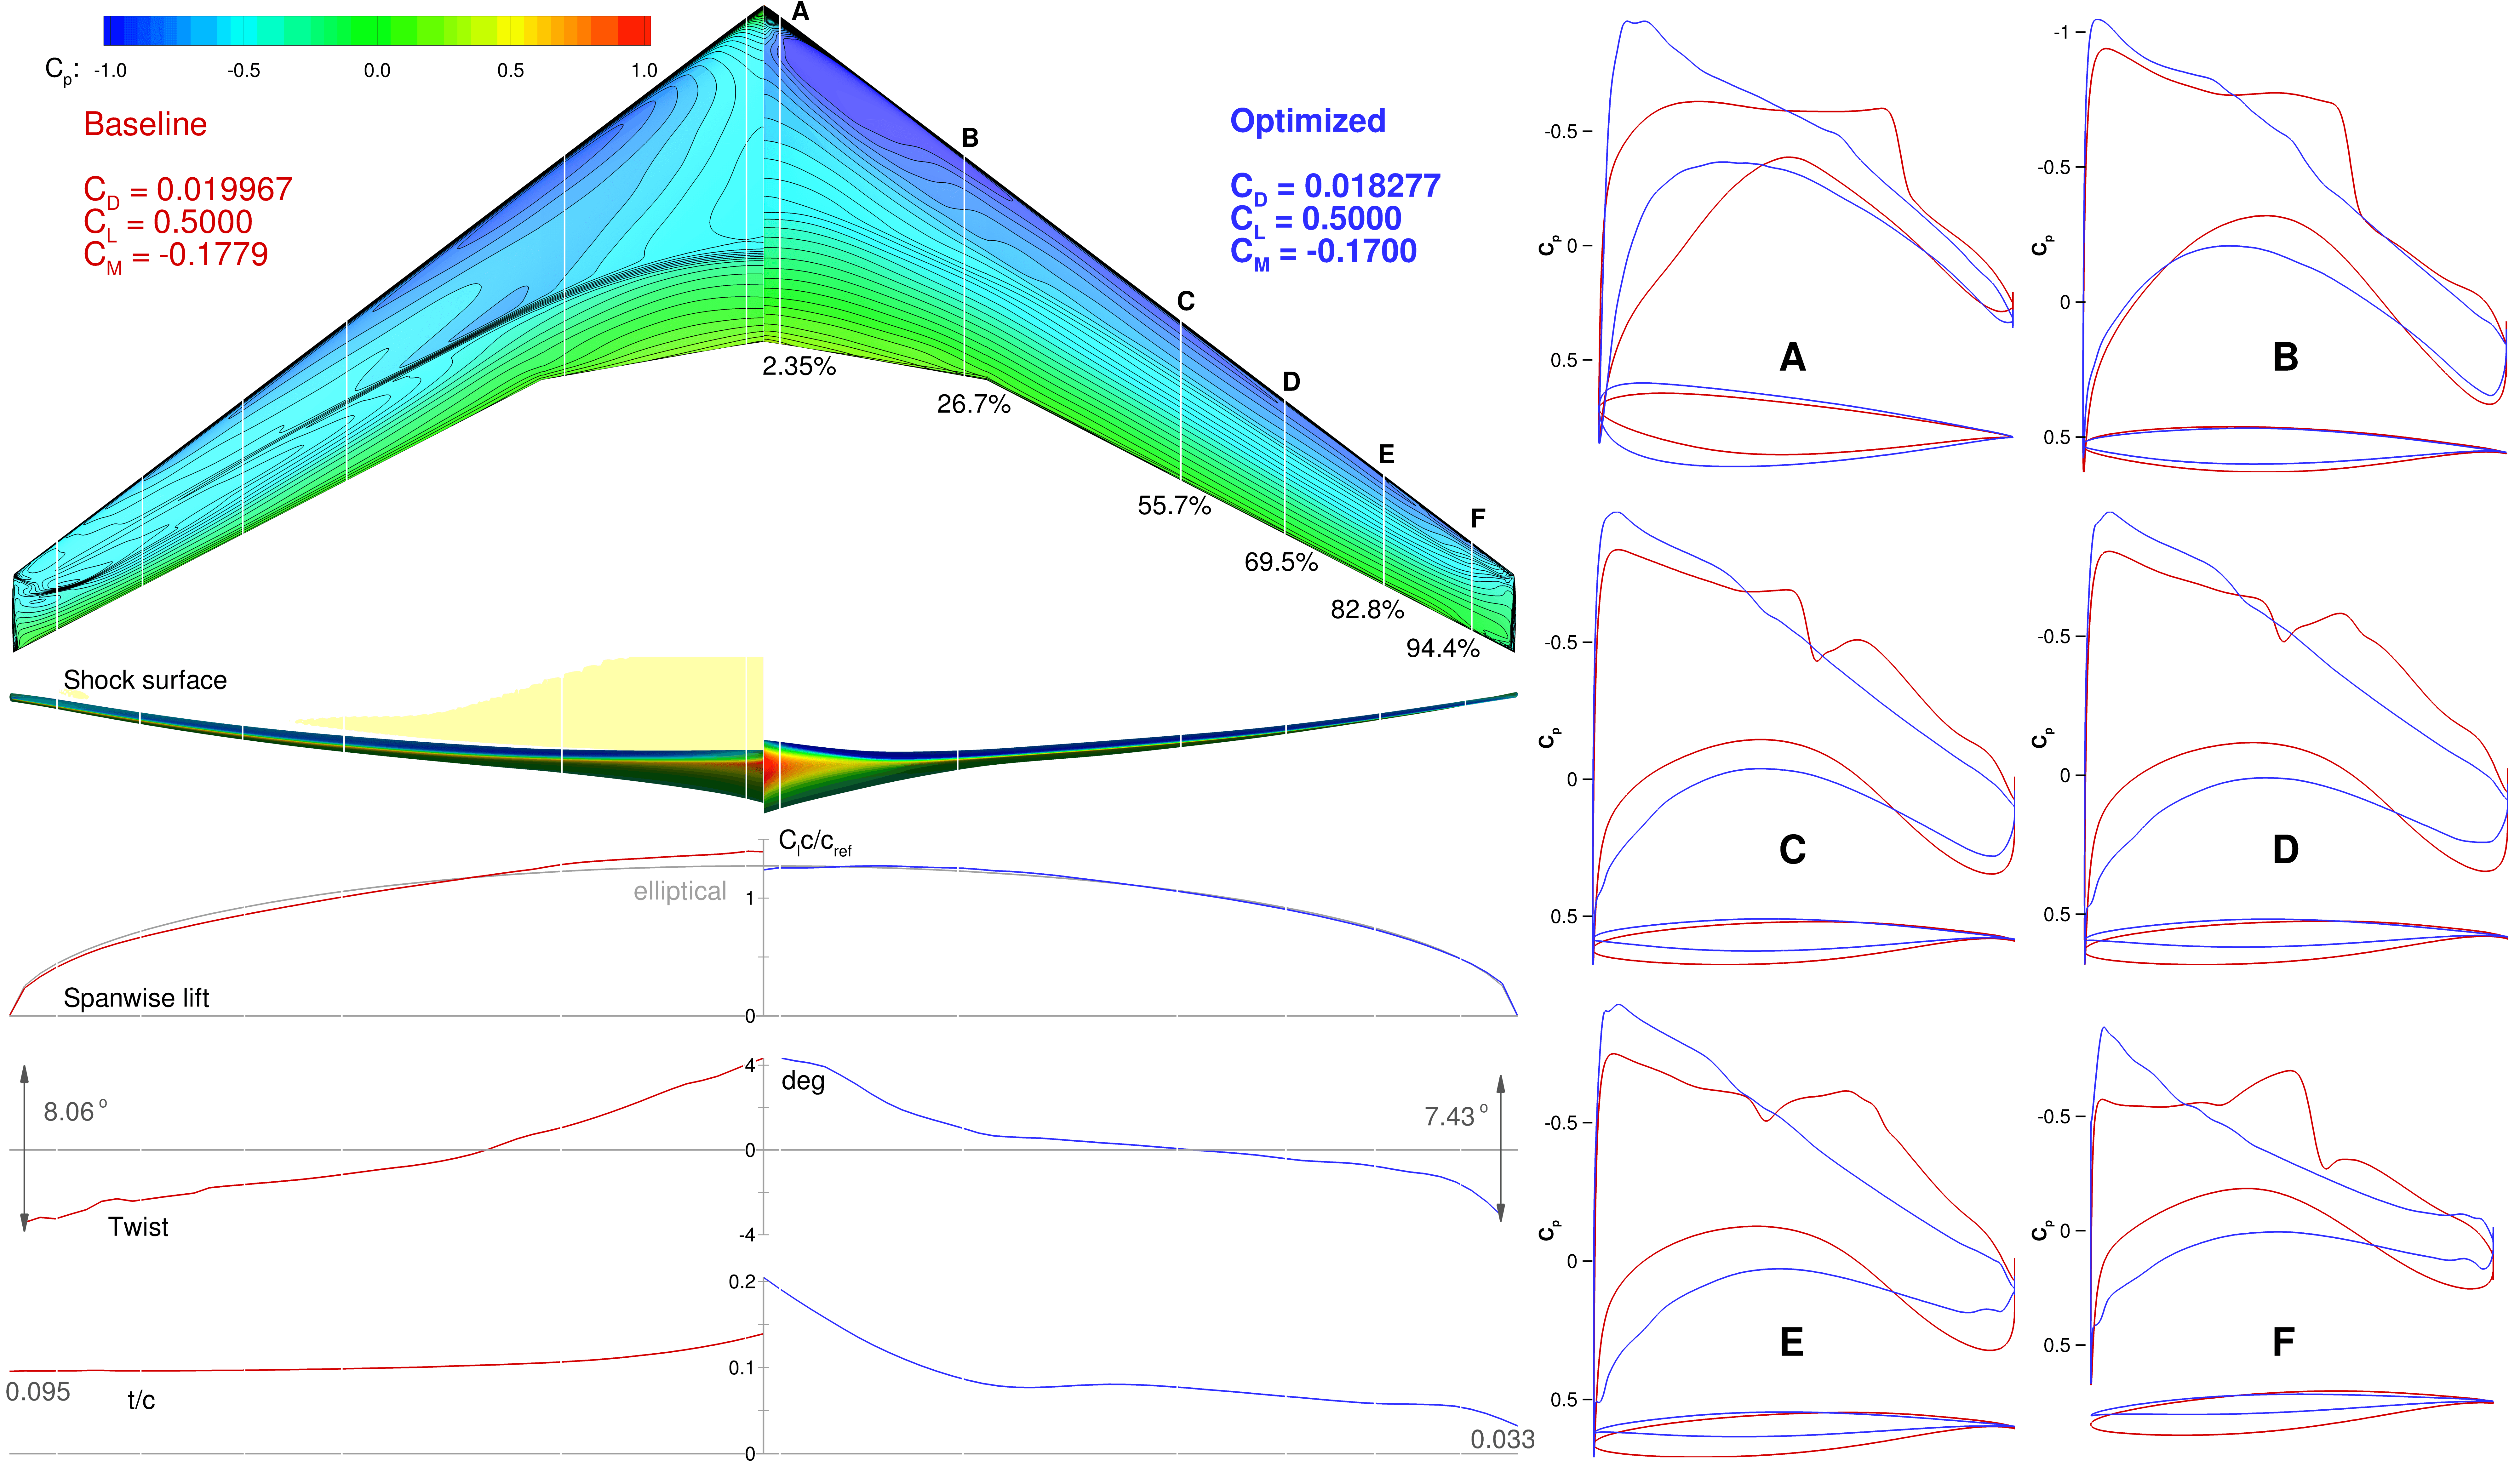Image resolution: width=2520 pixels, height=1478 pixels.
Task: Click baseline thickness value '0.095'
Action: point(38,1392)
